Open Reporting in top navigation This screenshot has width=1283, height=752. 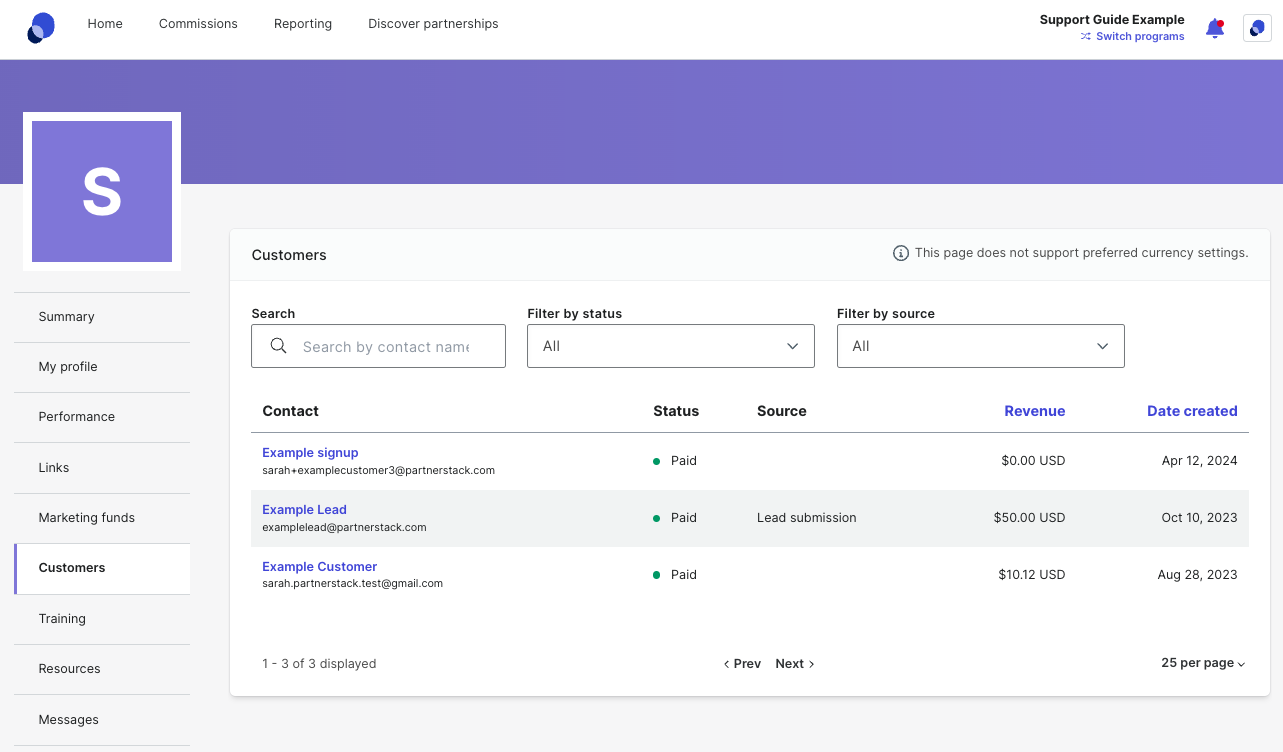click(x=303, y=24)
